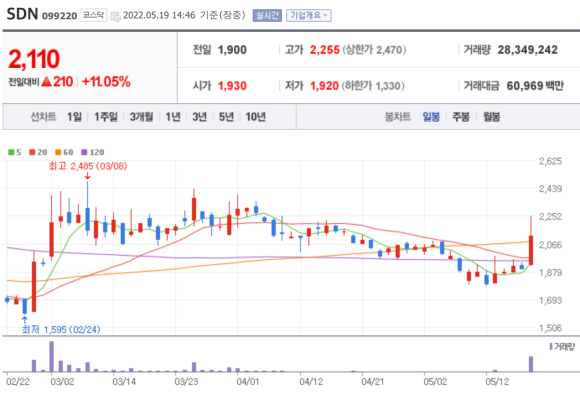Click the 최저 1,595 (02/24) label
Image resolution: width=580 pixels, height=395 pixels.
(61, 329)
